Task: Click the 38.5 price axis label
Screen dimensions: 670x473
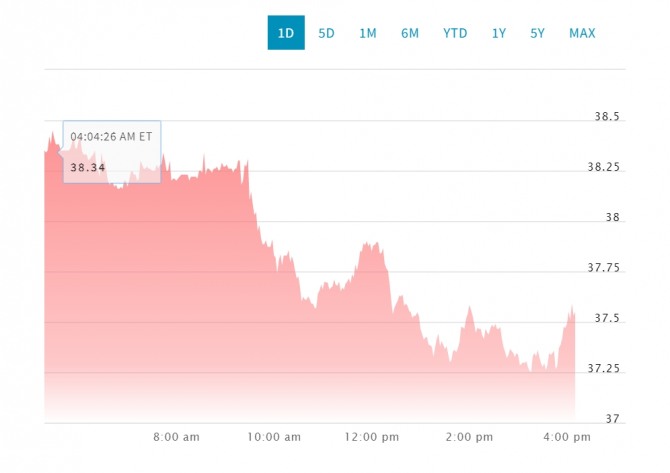Action: tap(607, 117)
